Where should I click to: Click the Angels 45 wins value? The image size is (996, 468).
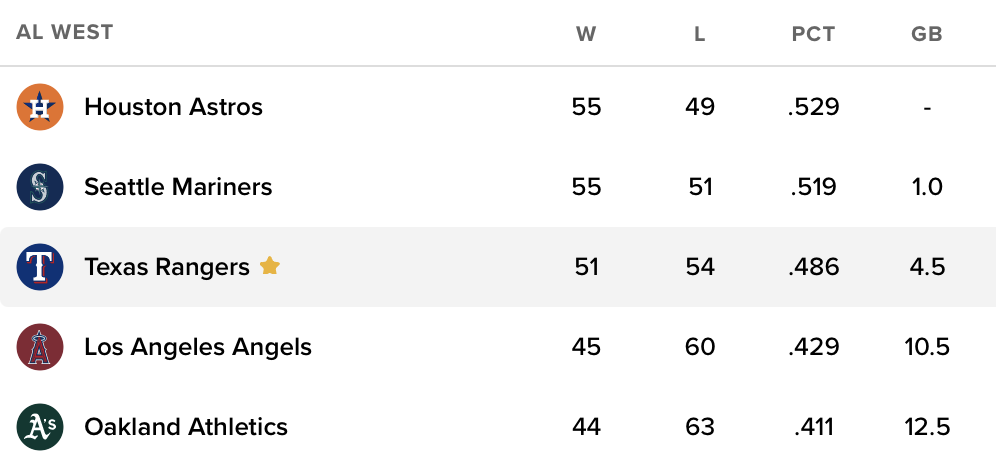pyautogui.click(x=586, y=347)
